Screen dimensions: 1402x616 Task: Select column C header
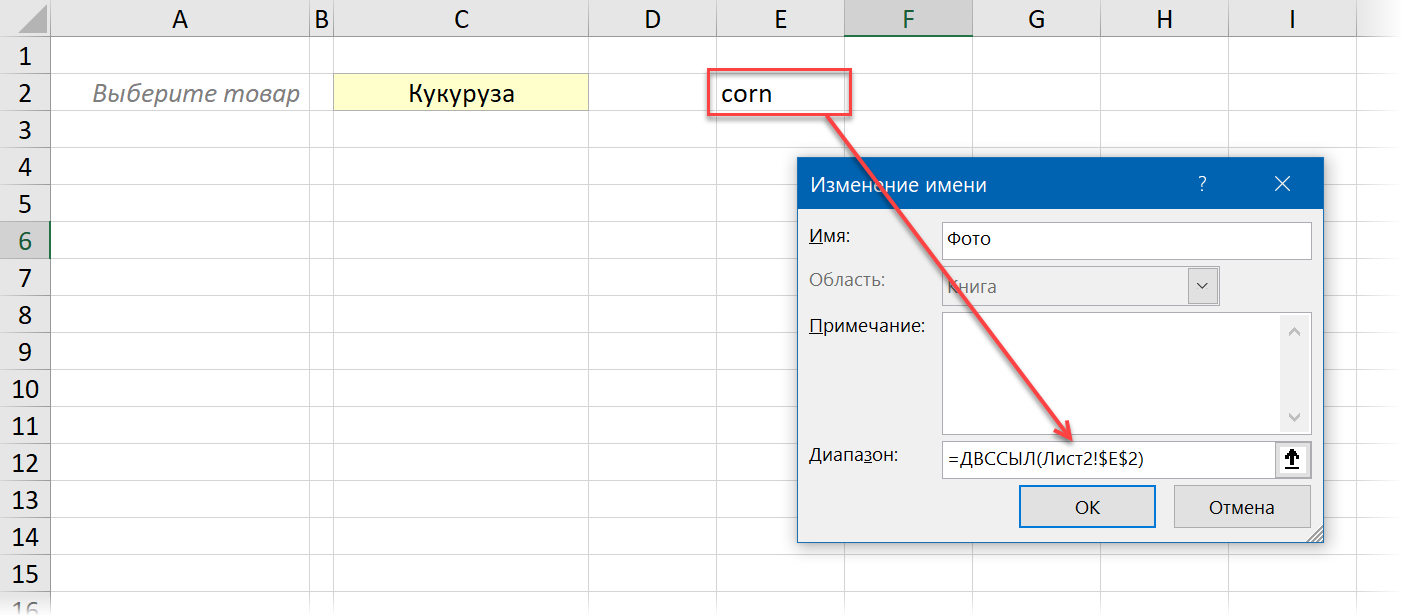461,18
